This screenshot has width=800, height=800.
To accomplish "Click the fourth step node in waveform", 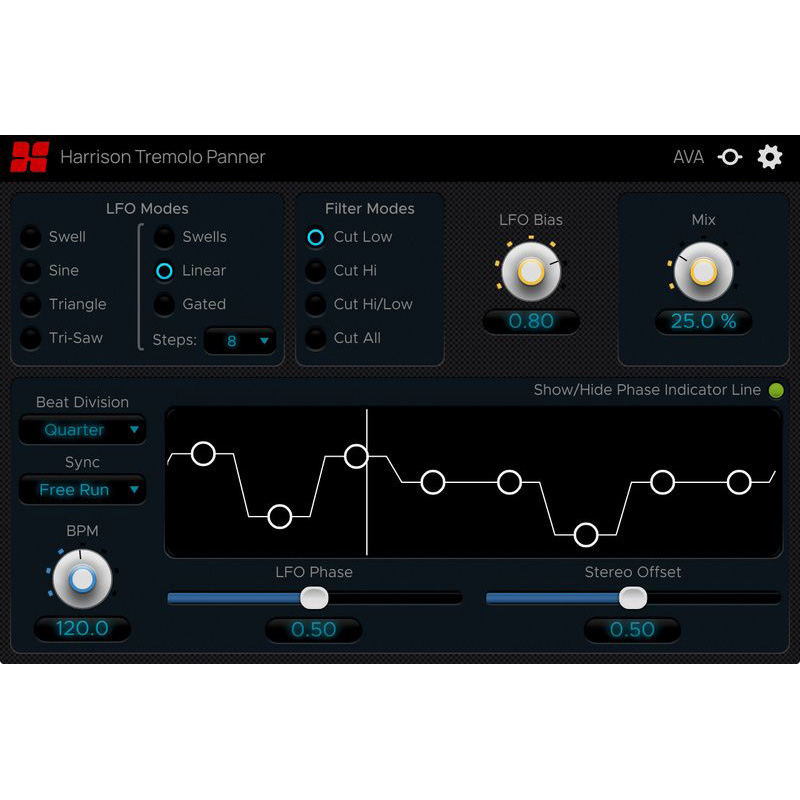I will tap(433, 482).
